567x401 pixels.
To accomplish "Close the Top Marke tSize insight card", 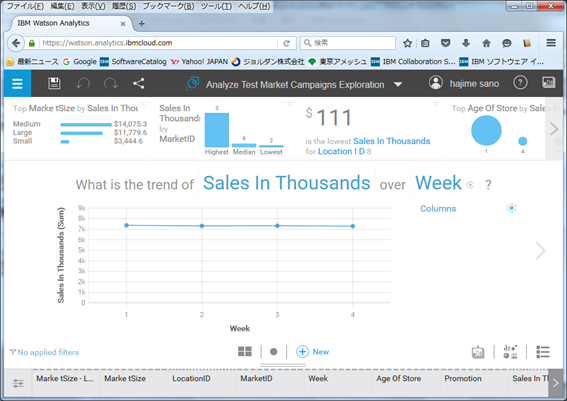I will 143,104.
